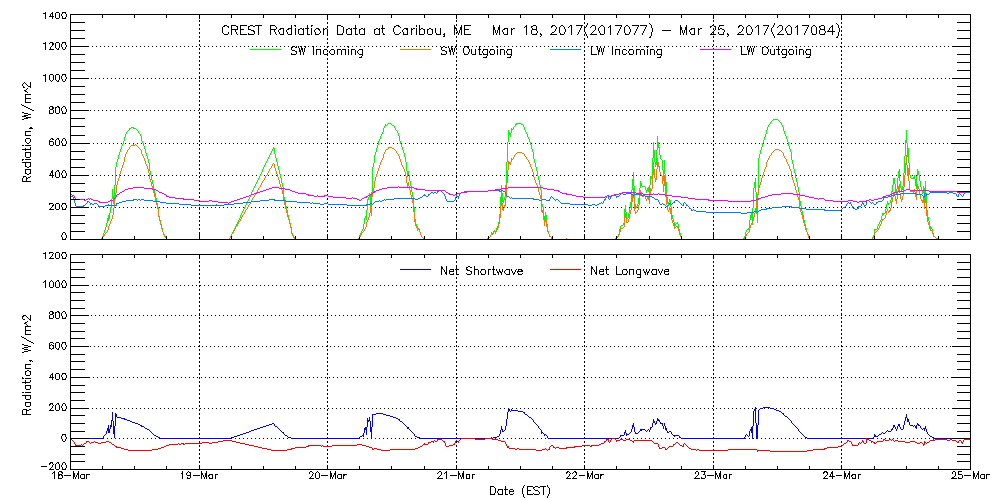Click the 25-Mar date tick label
Viewport: 1000px width, 500px height.
click(969, 477)
